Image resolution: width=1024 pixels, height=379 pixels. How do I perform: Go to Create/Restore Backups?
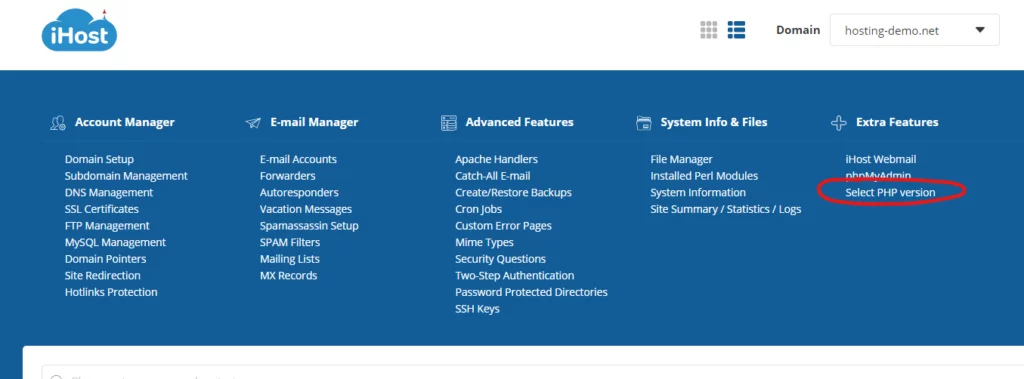coord(513,193)
